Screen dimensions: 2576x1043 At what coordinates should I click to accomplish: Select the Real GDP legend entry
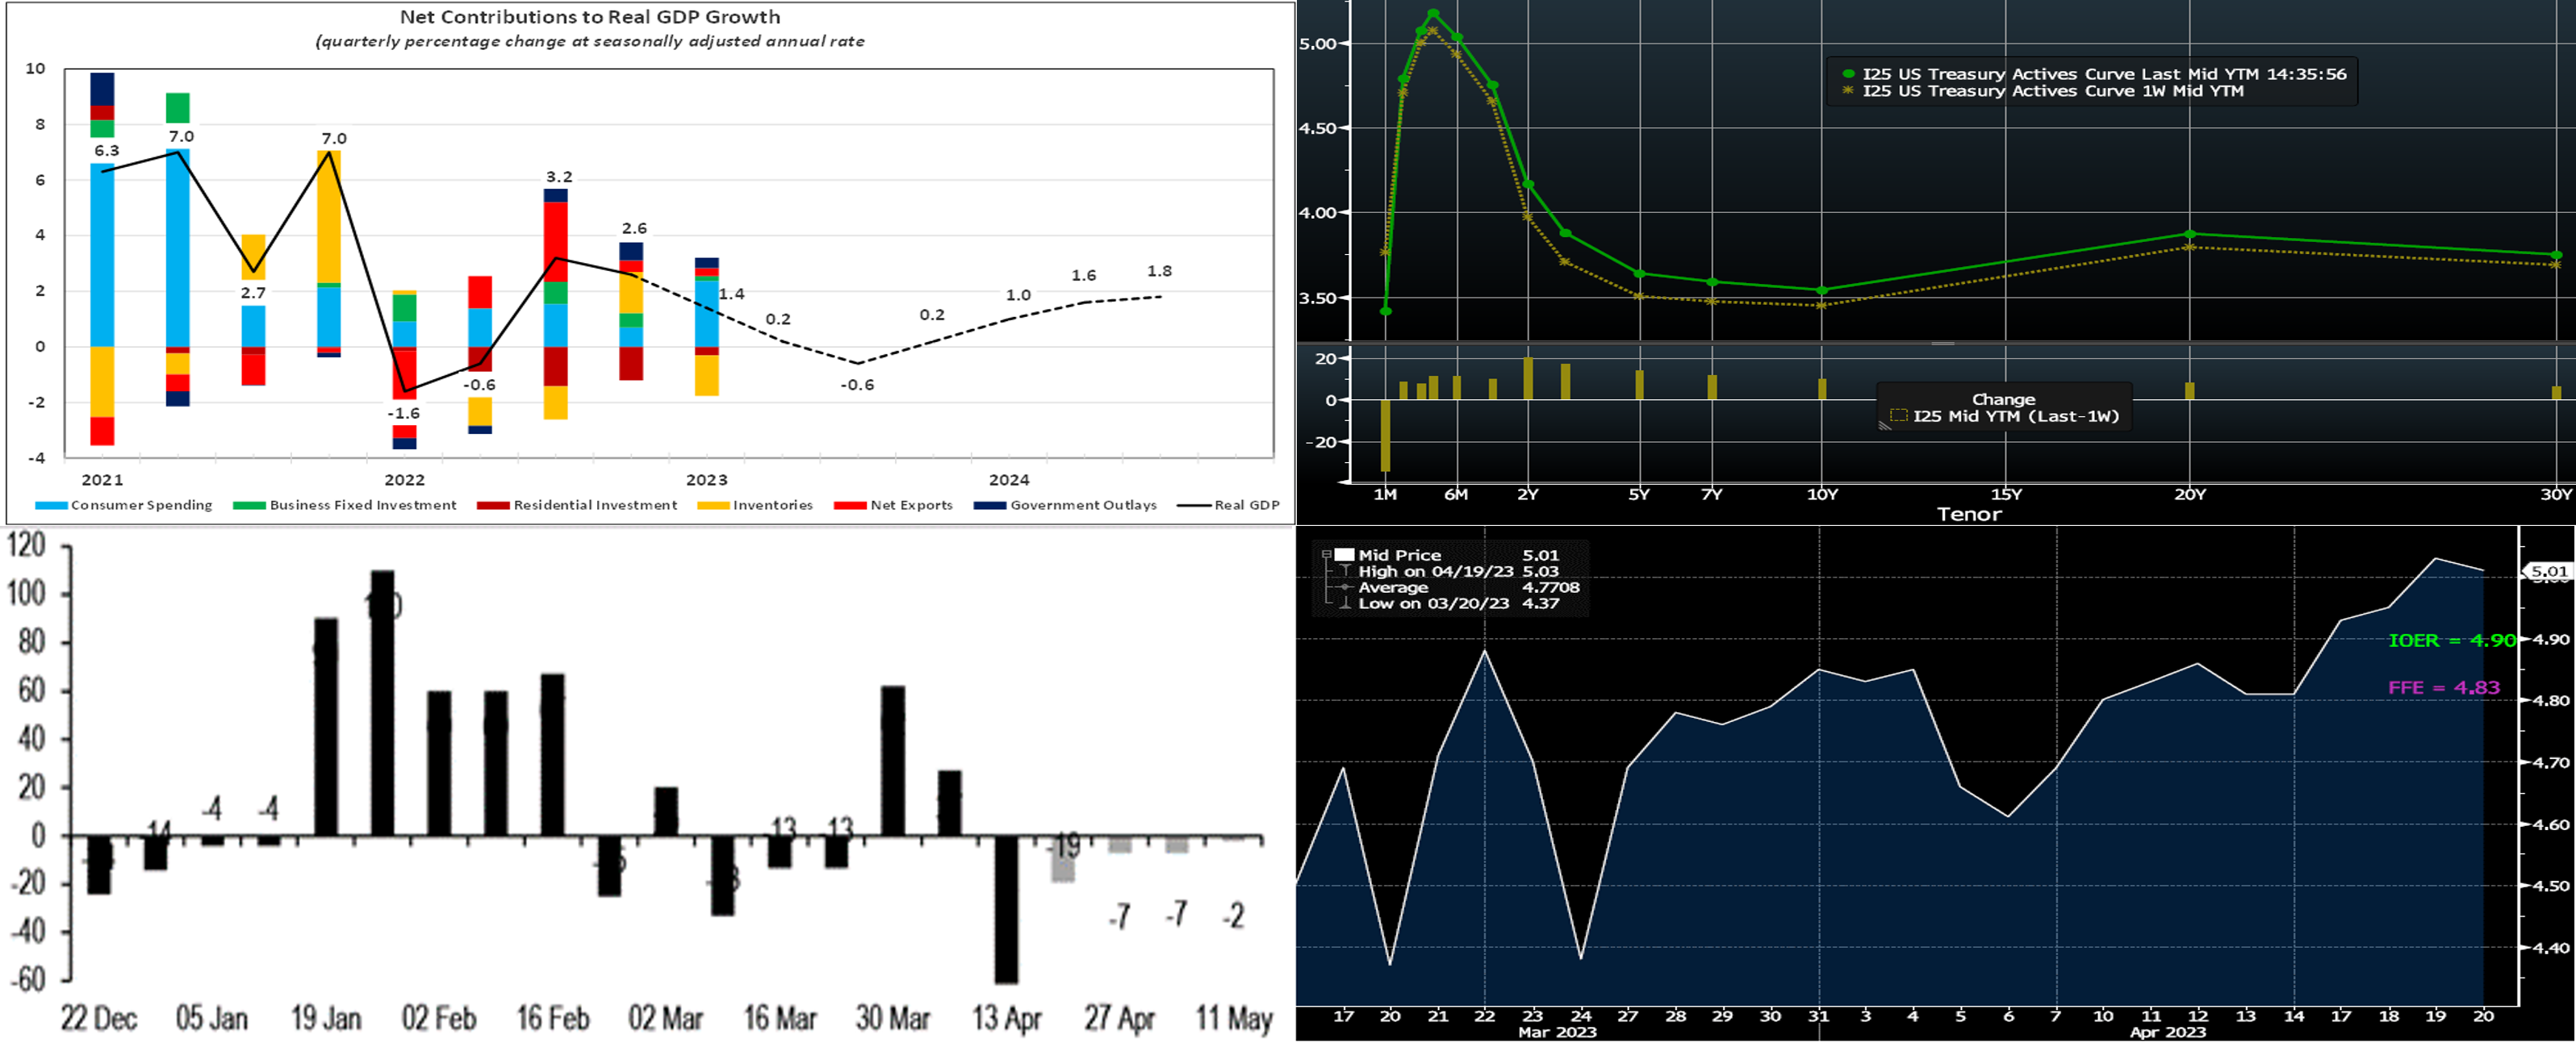coord(1246,505)
